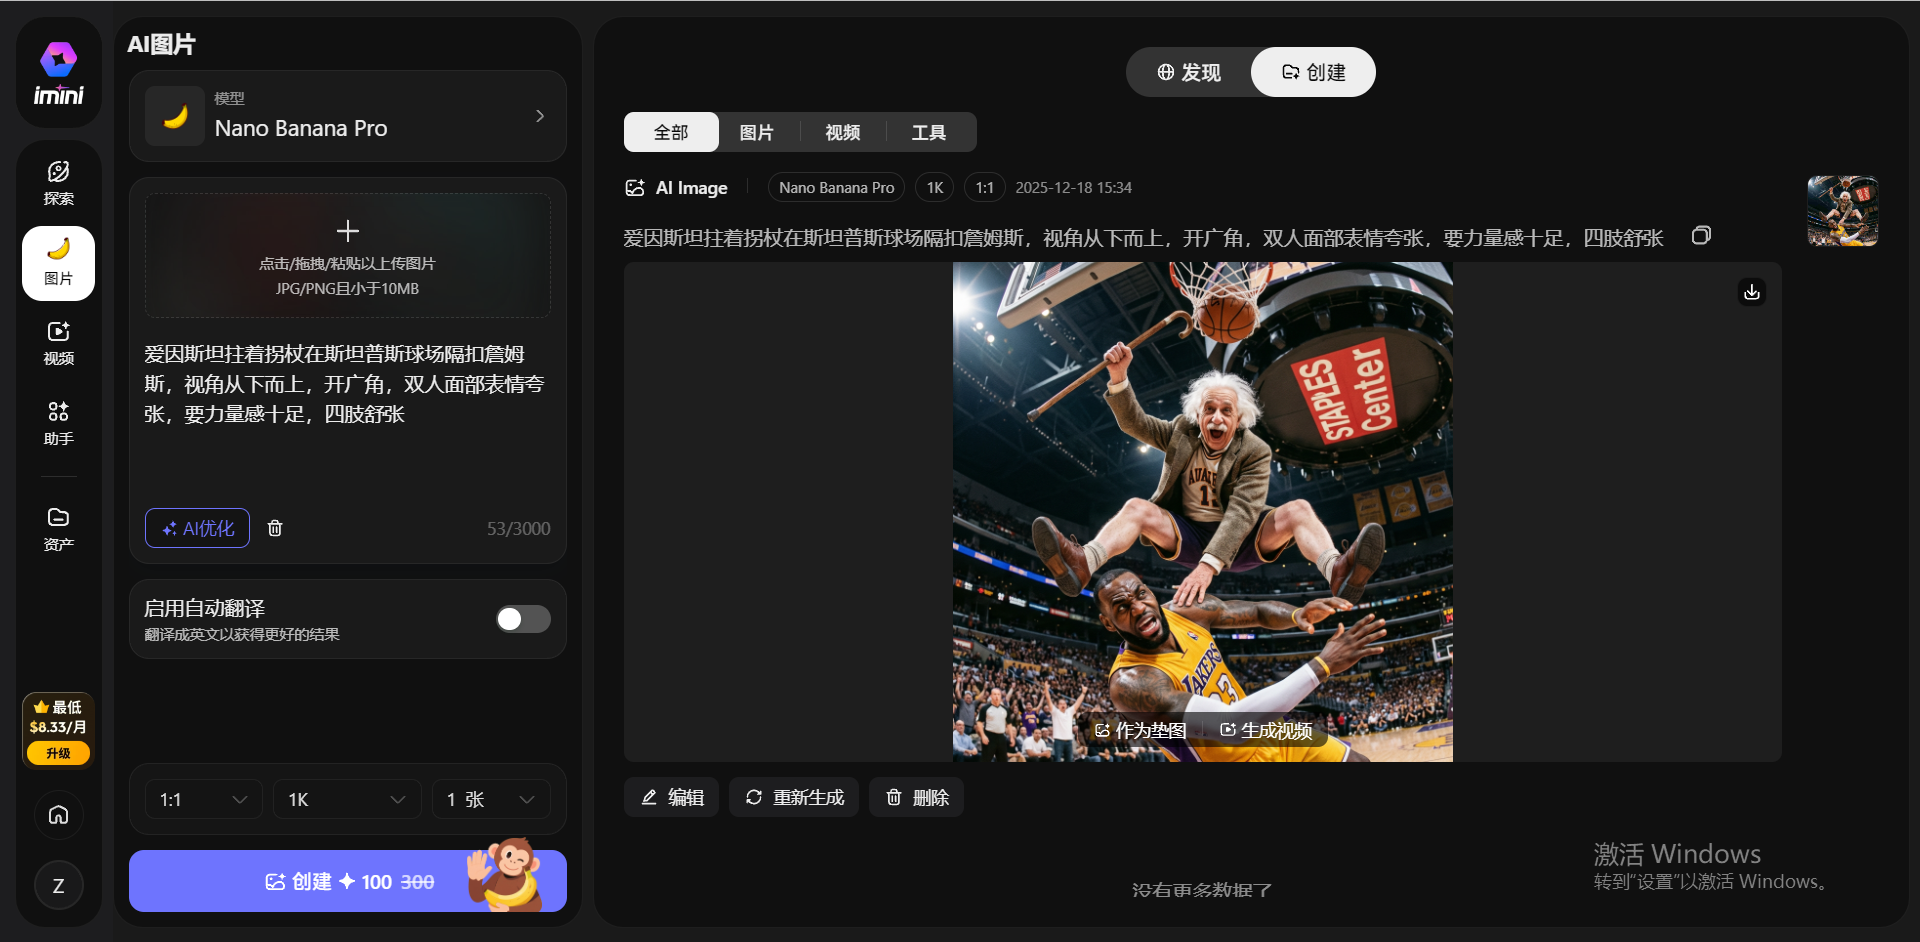The height and width of the screenshot is (942, 1920).
Task: Open the aspect ratio 1:1 dropdown
Action: click(202, 799)
